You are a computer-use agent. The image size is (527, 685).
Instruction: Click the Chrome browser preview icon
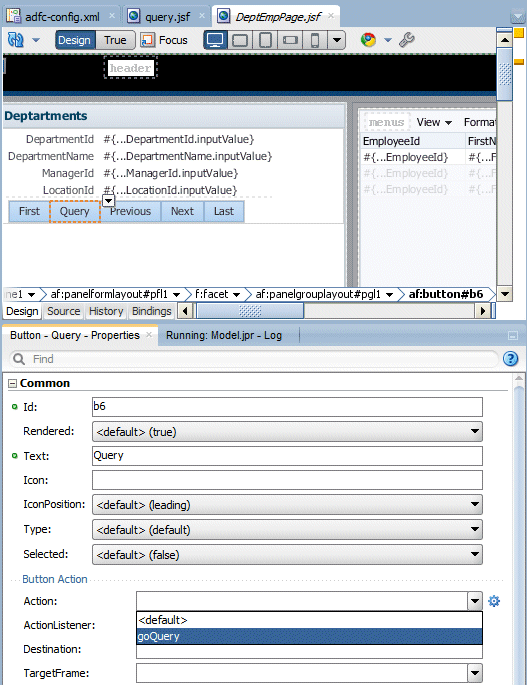368,40
